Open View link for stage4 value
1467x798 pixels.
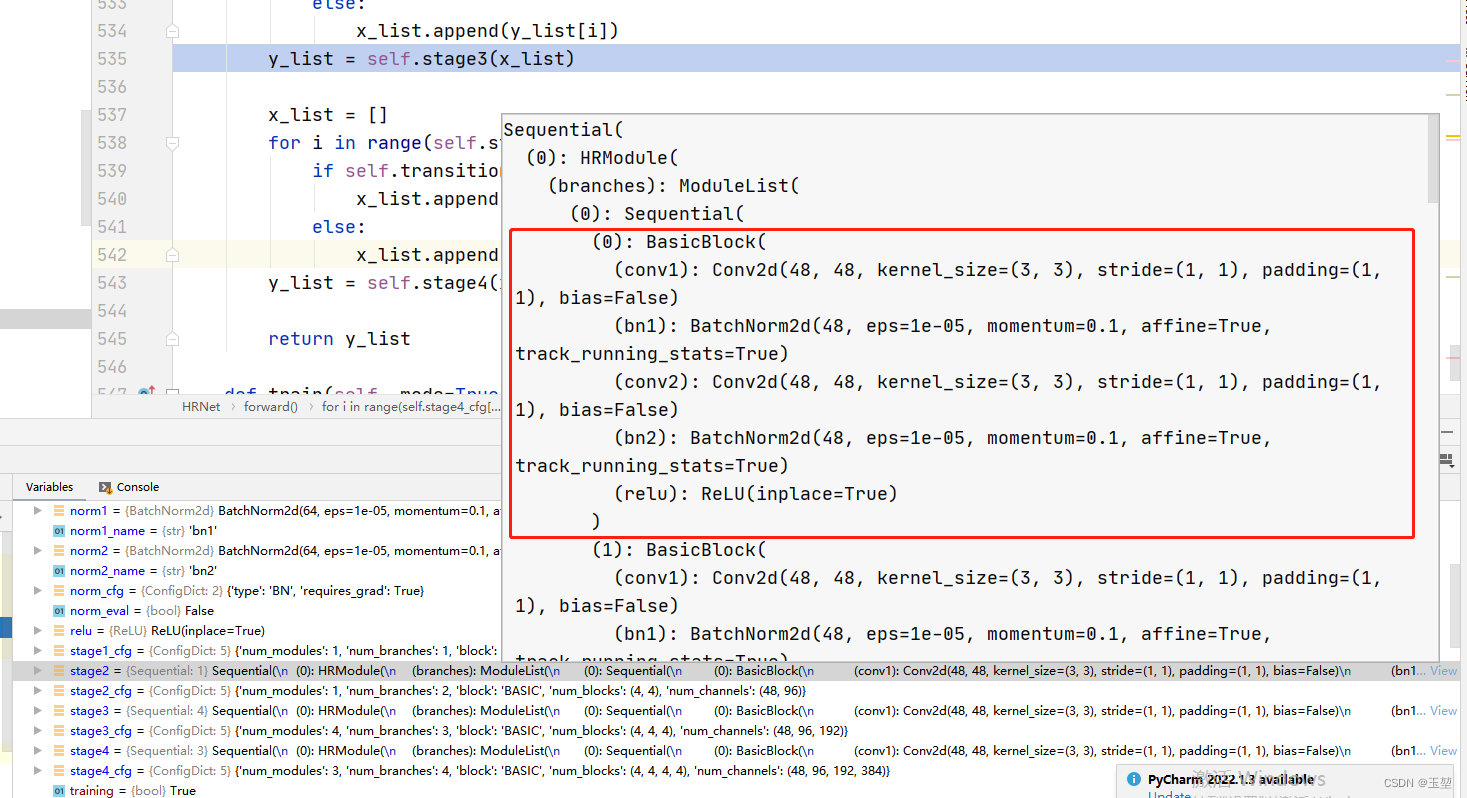(1443, 751)
